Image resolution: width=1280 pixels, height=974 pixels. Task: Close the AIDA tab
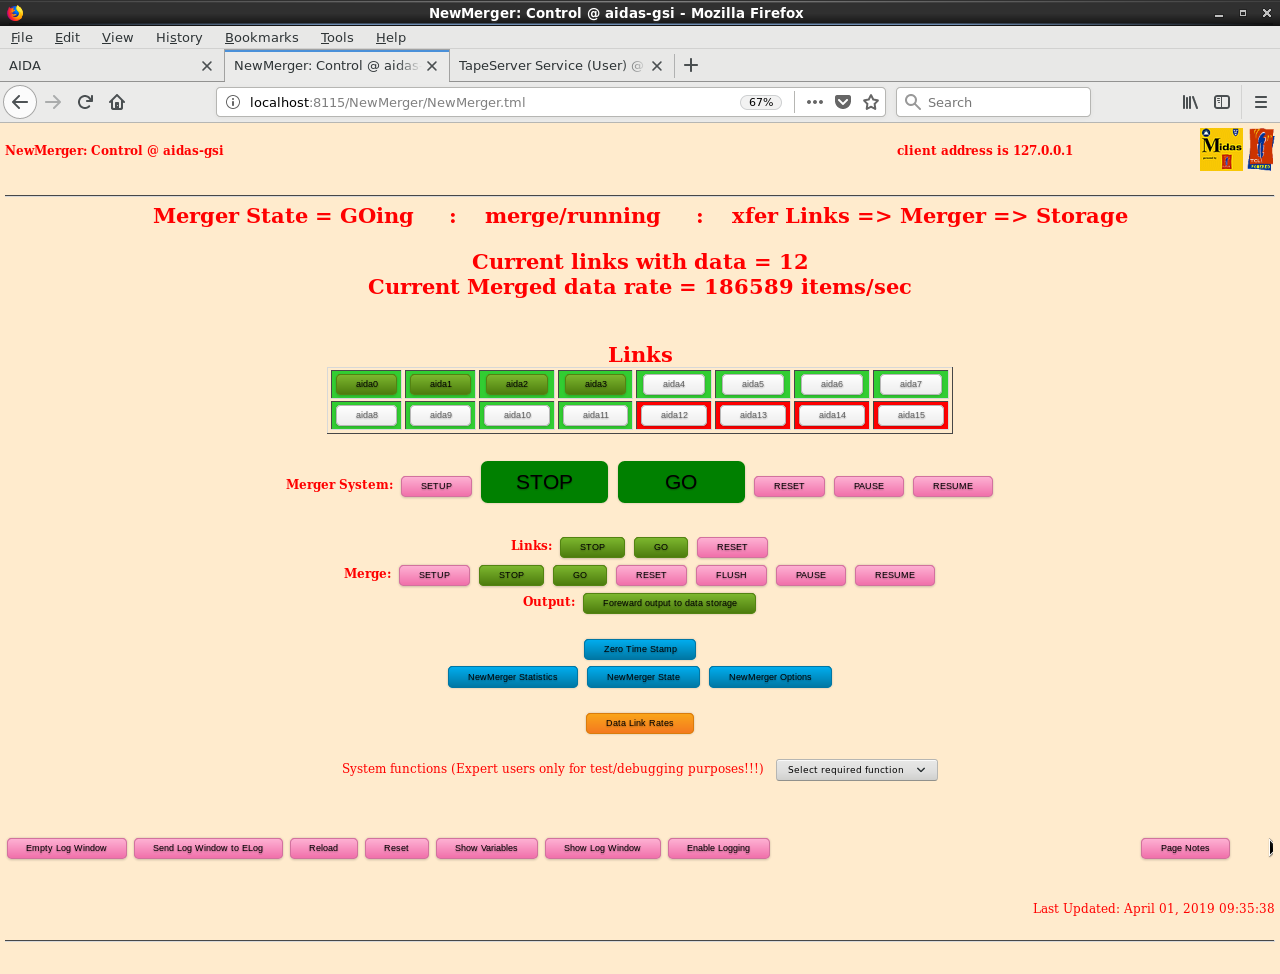coord(207,66)
